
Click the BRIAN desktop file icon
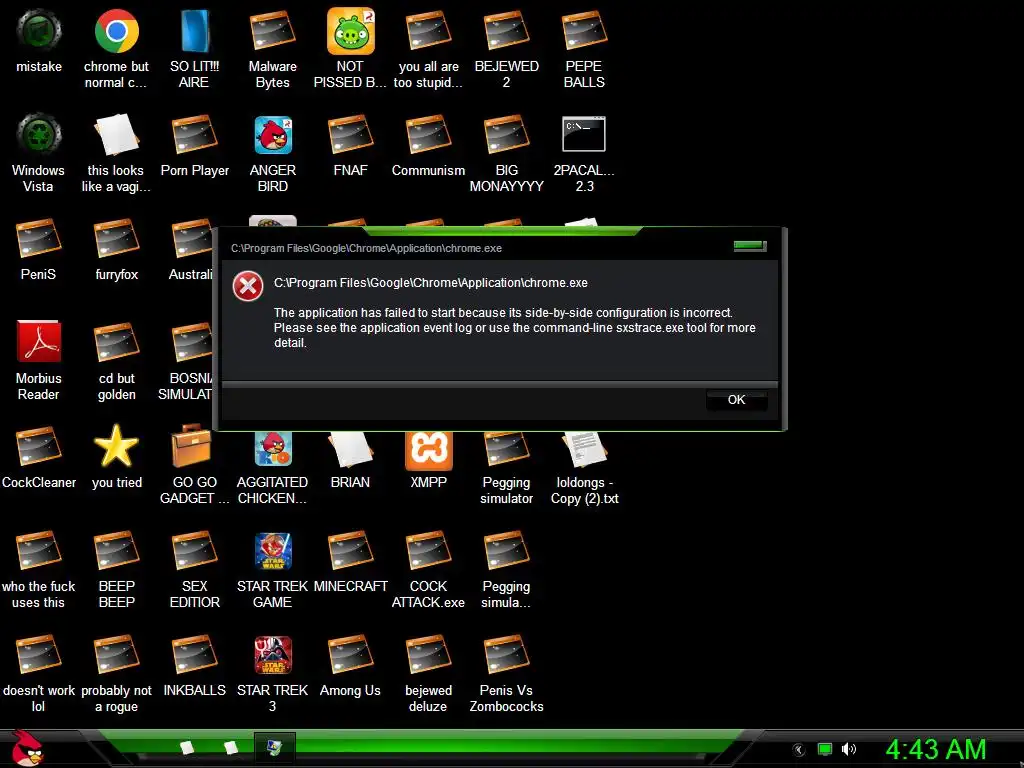(x=351, y=460)
